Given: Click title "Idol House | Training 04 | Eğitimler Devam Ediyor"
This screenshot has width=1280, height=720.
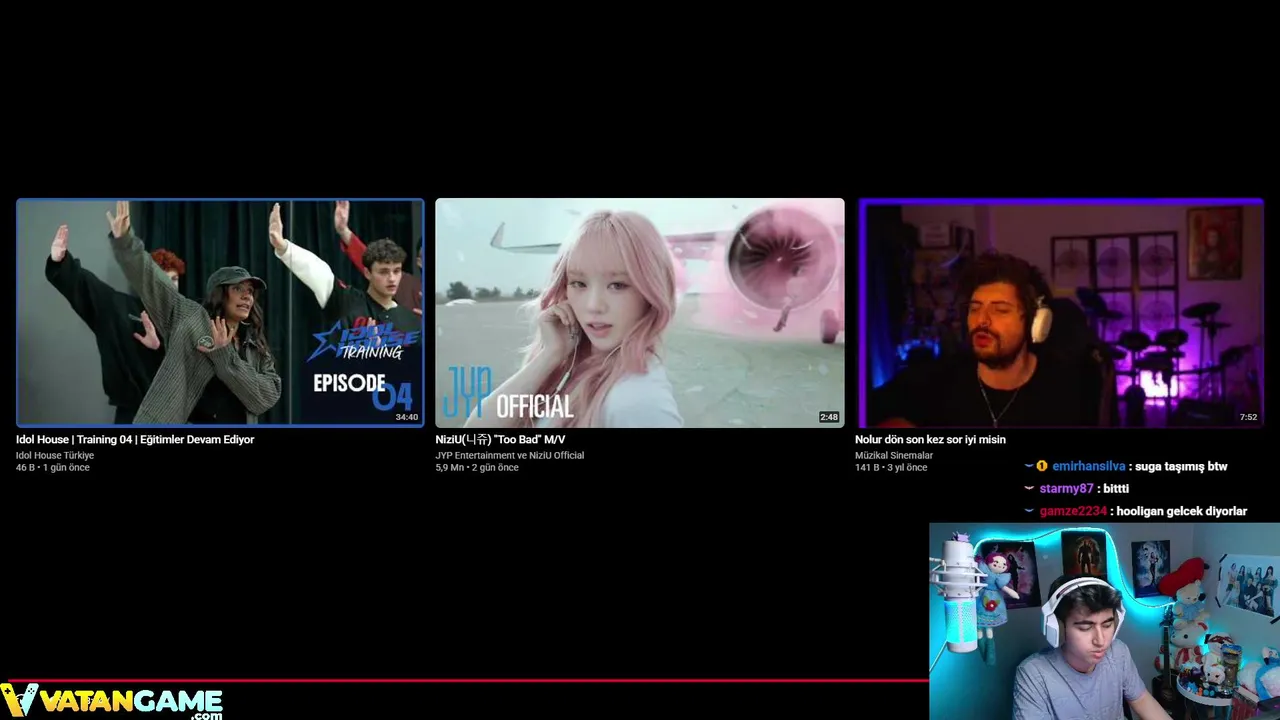Looking at the screenshot, I should coord(135,440).
